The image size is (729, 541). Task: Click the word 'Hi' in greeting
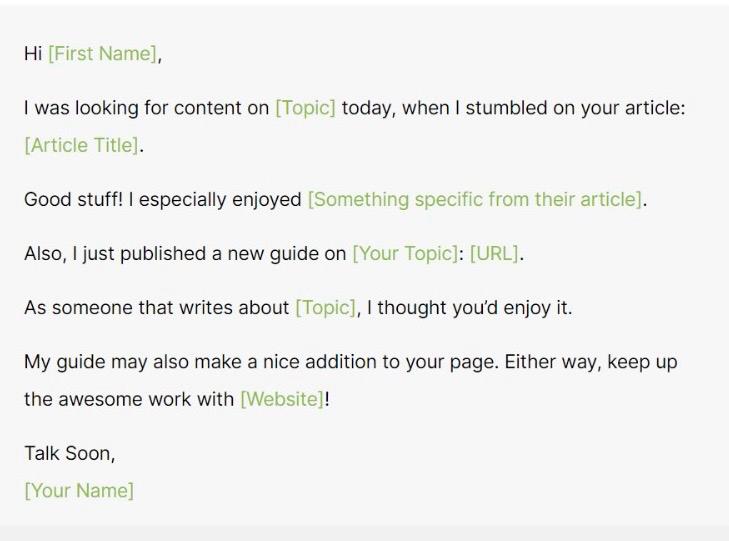coord(33,54)
